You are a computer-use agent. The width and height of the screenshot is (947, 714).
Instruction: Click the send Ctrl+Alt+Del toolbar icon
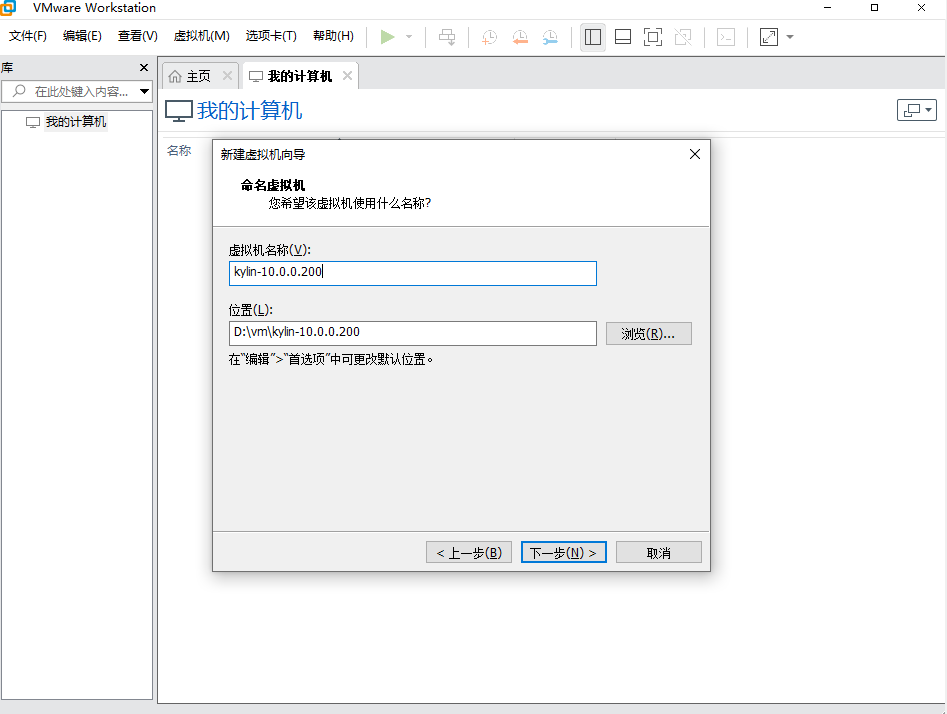click(x=447, y=37)
